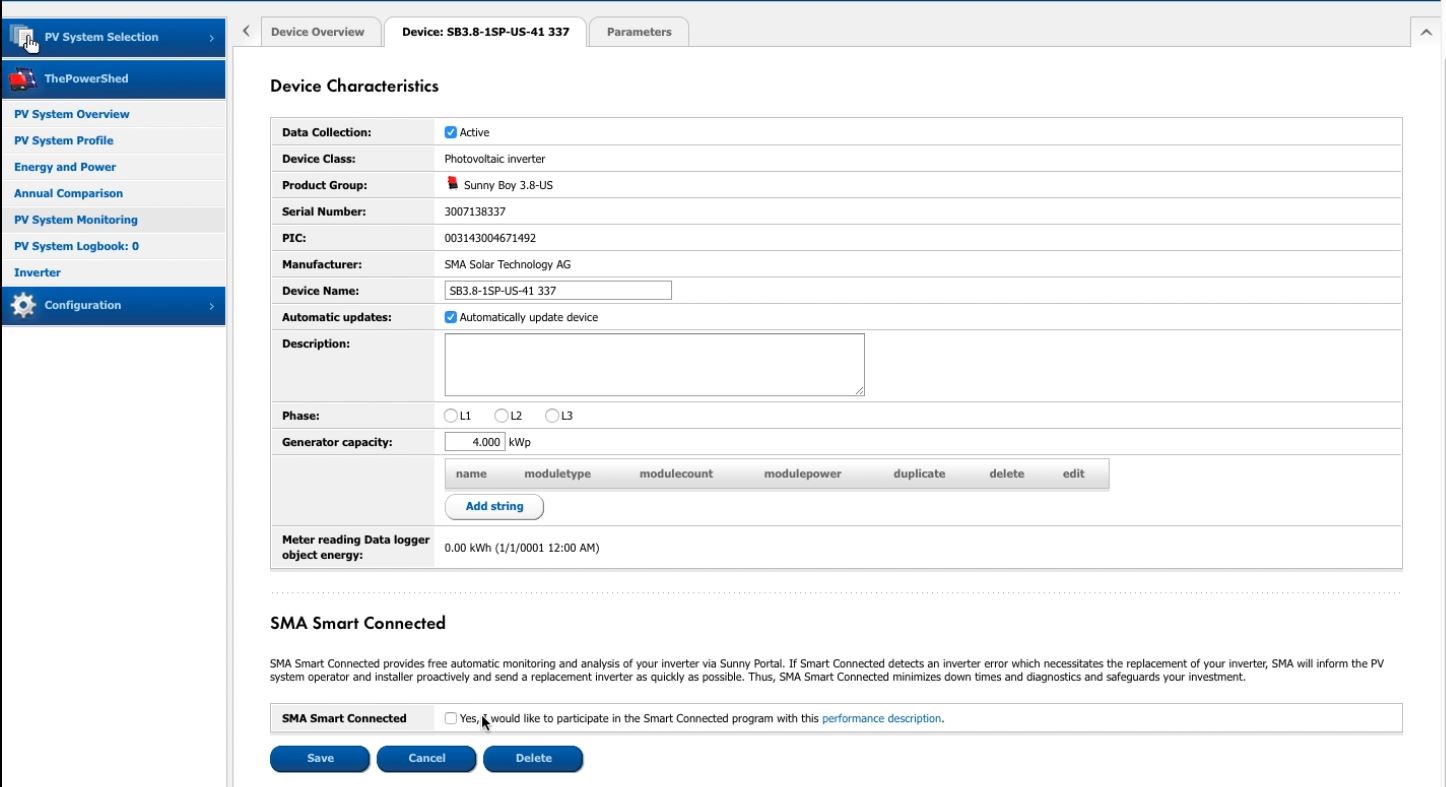This screenshot has height=787, width=1446.
Task: Click the string table name column header
Action: click(x=470, y=475)
